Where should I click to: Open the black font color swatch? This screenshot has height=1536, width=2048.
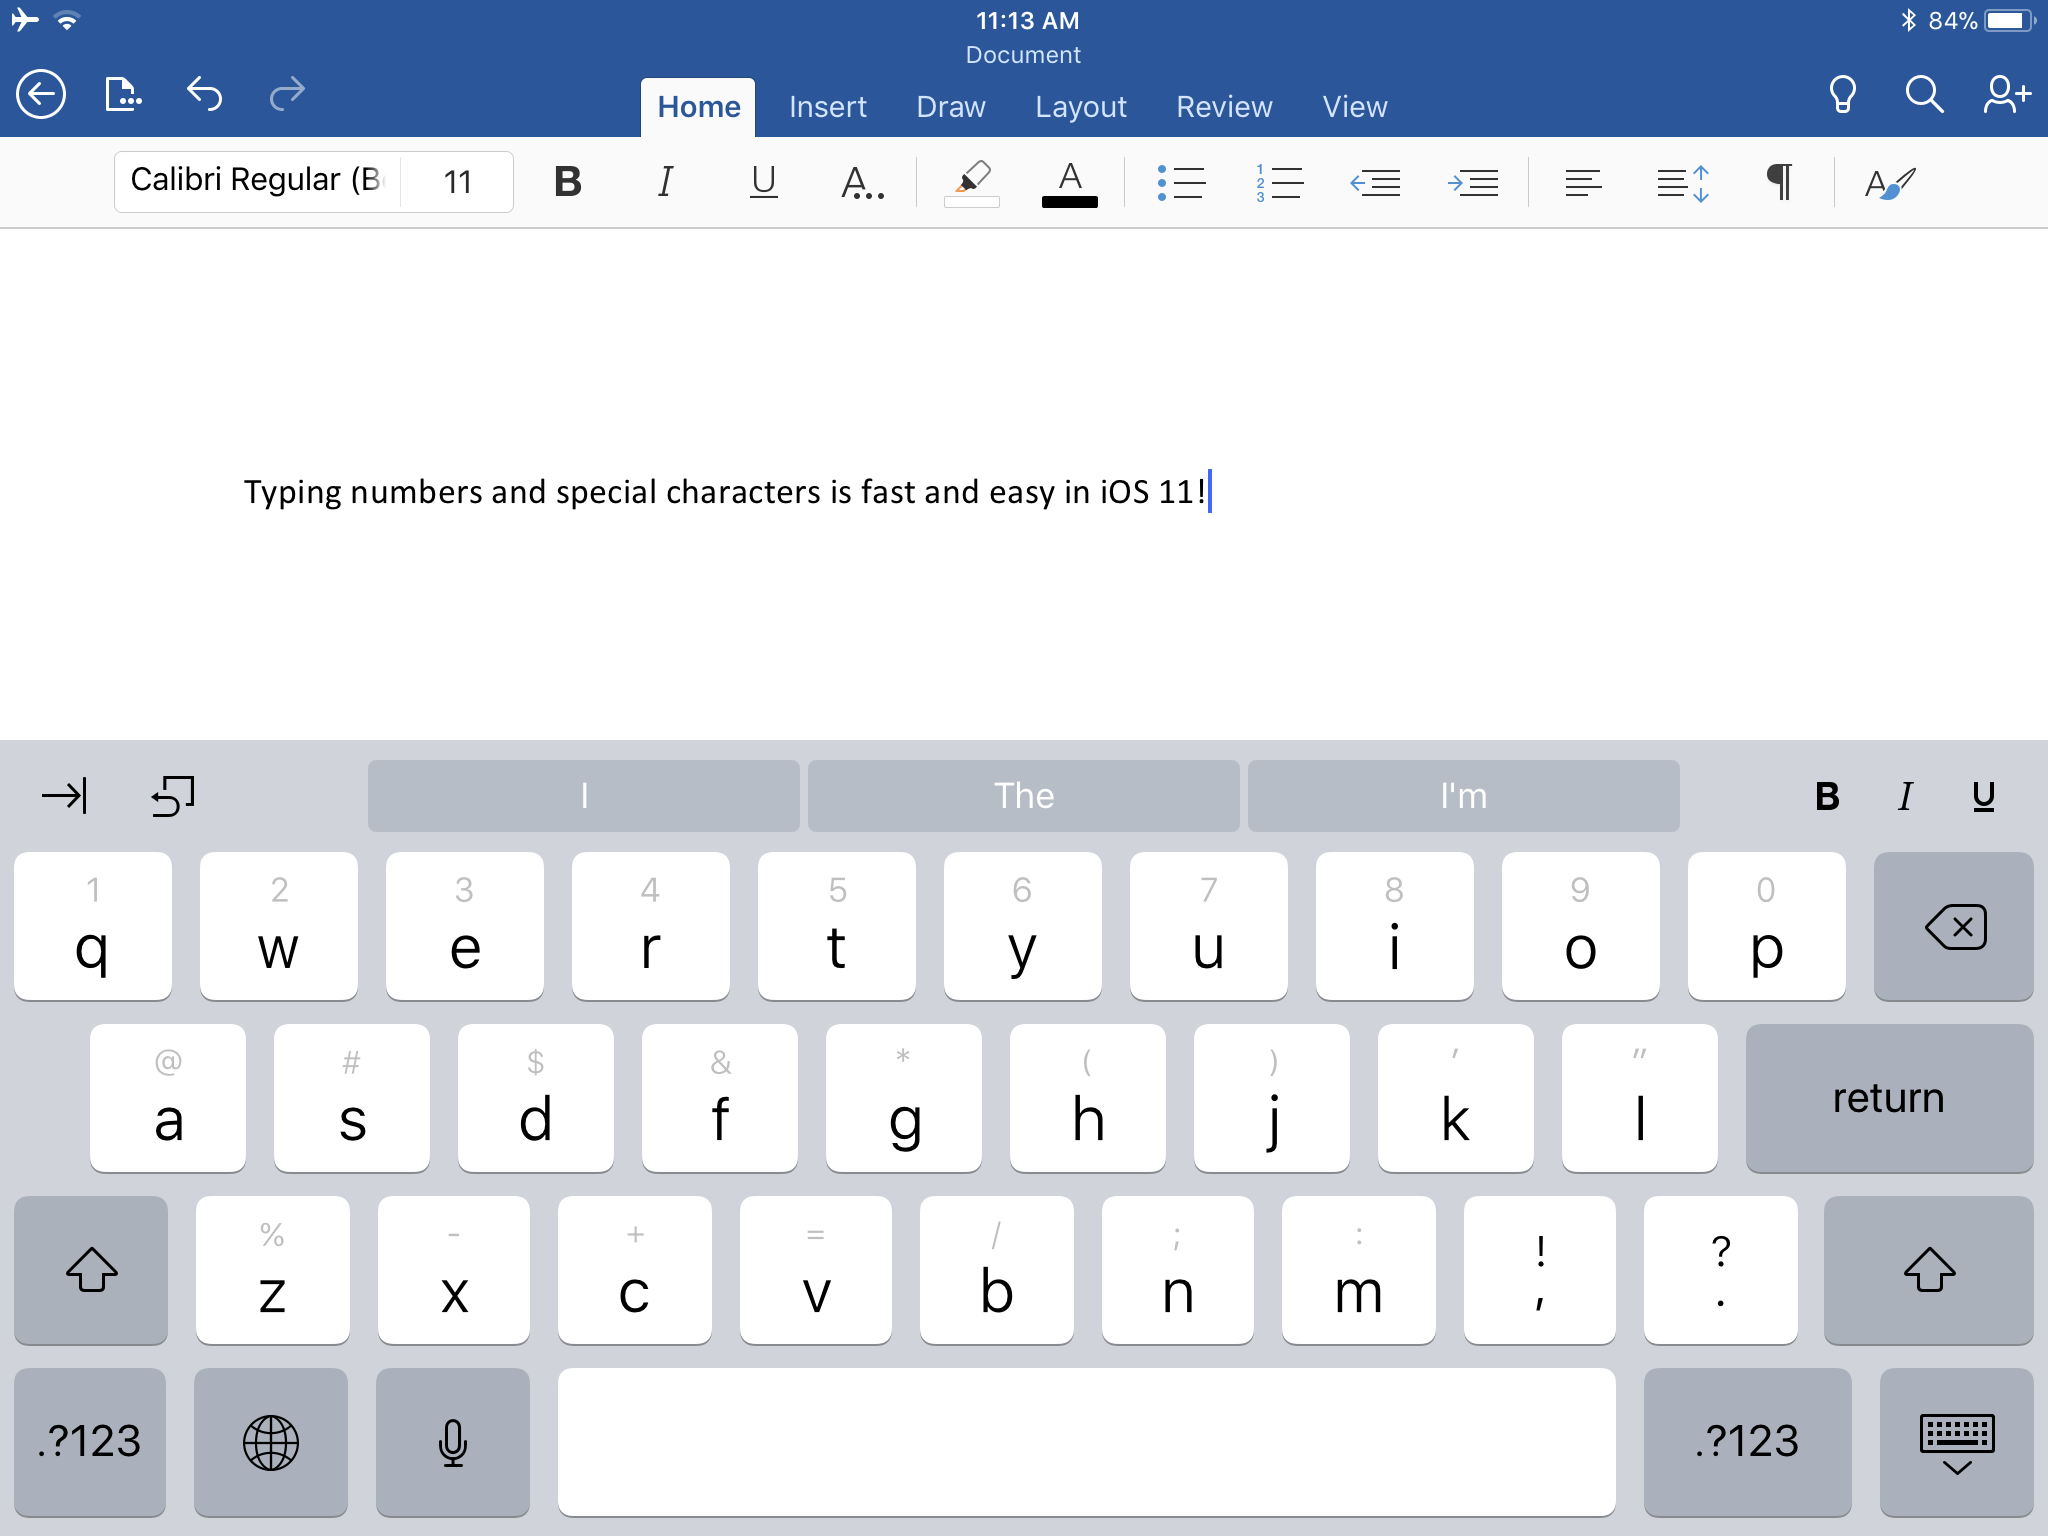coord(1069,184)
